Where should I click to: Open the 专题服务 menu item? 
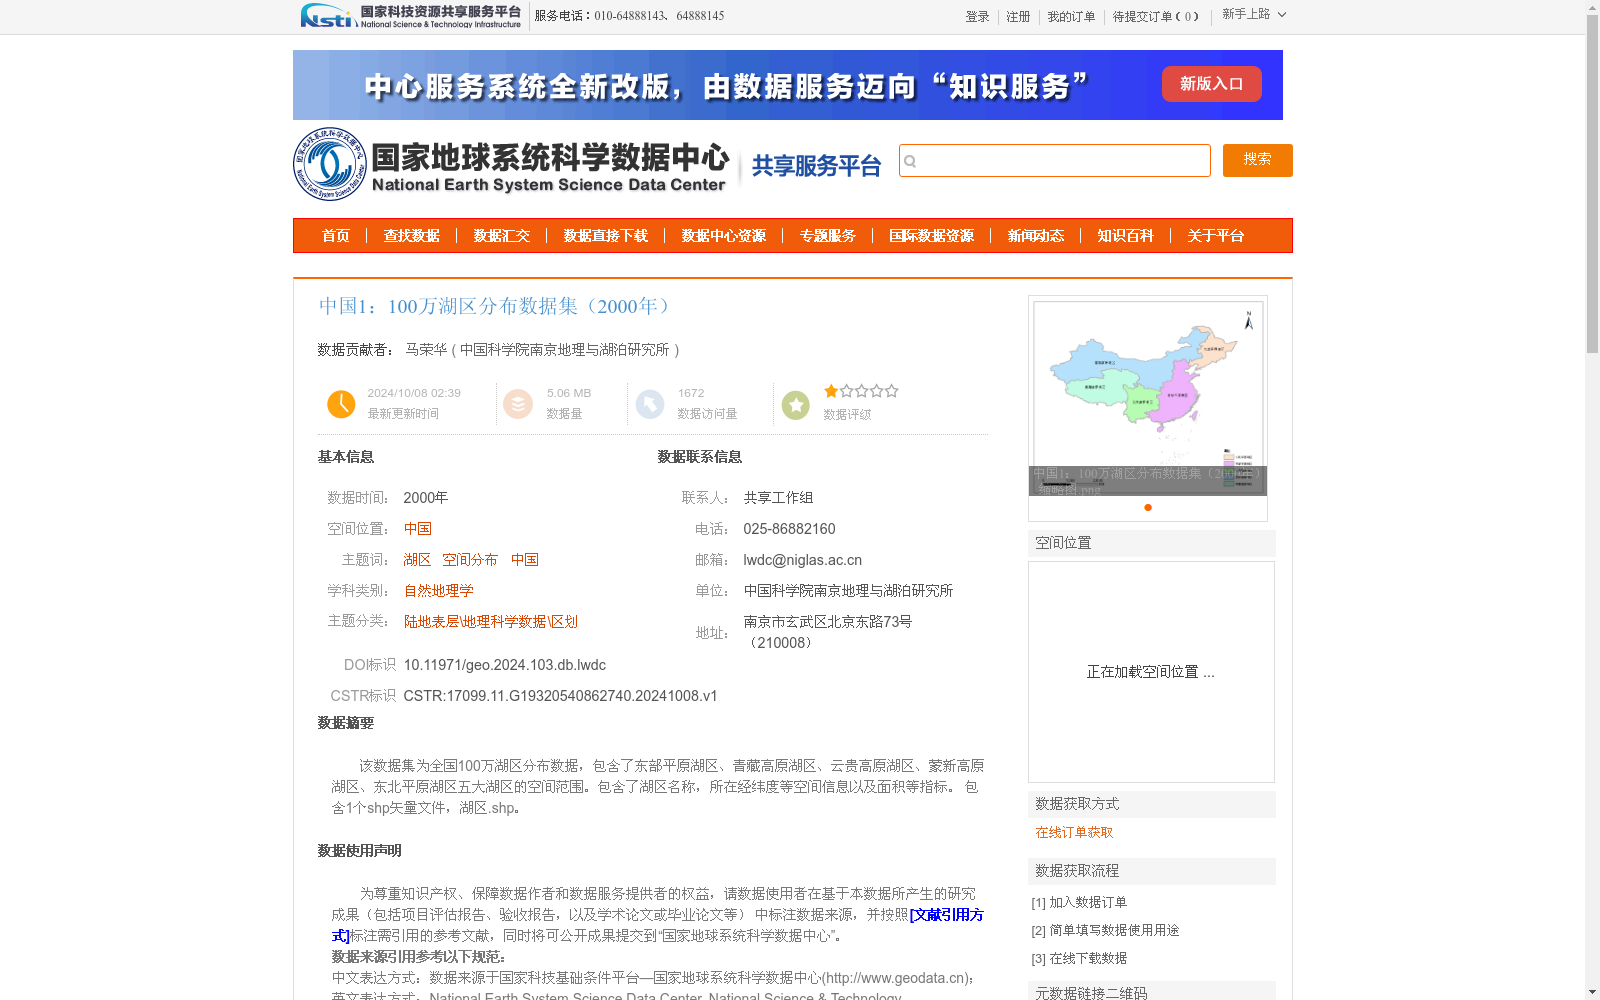[x=828, y=236]
